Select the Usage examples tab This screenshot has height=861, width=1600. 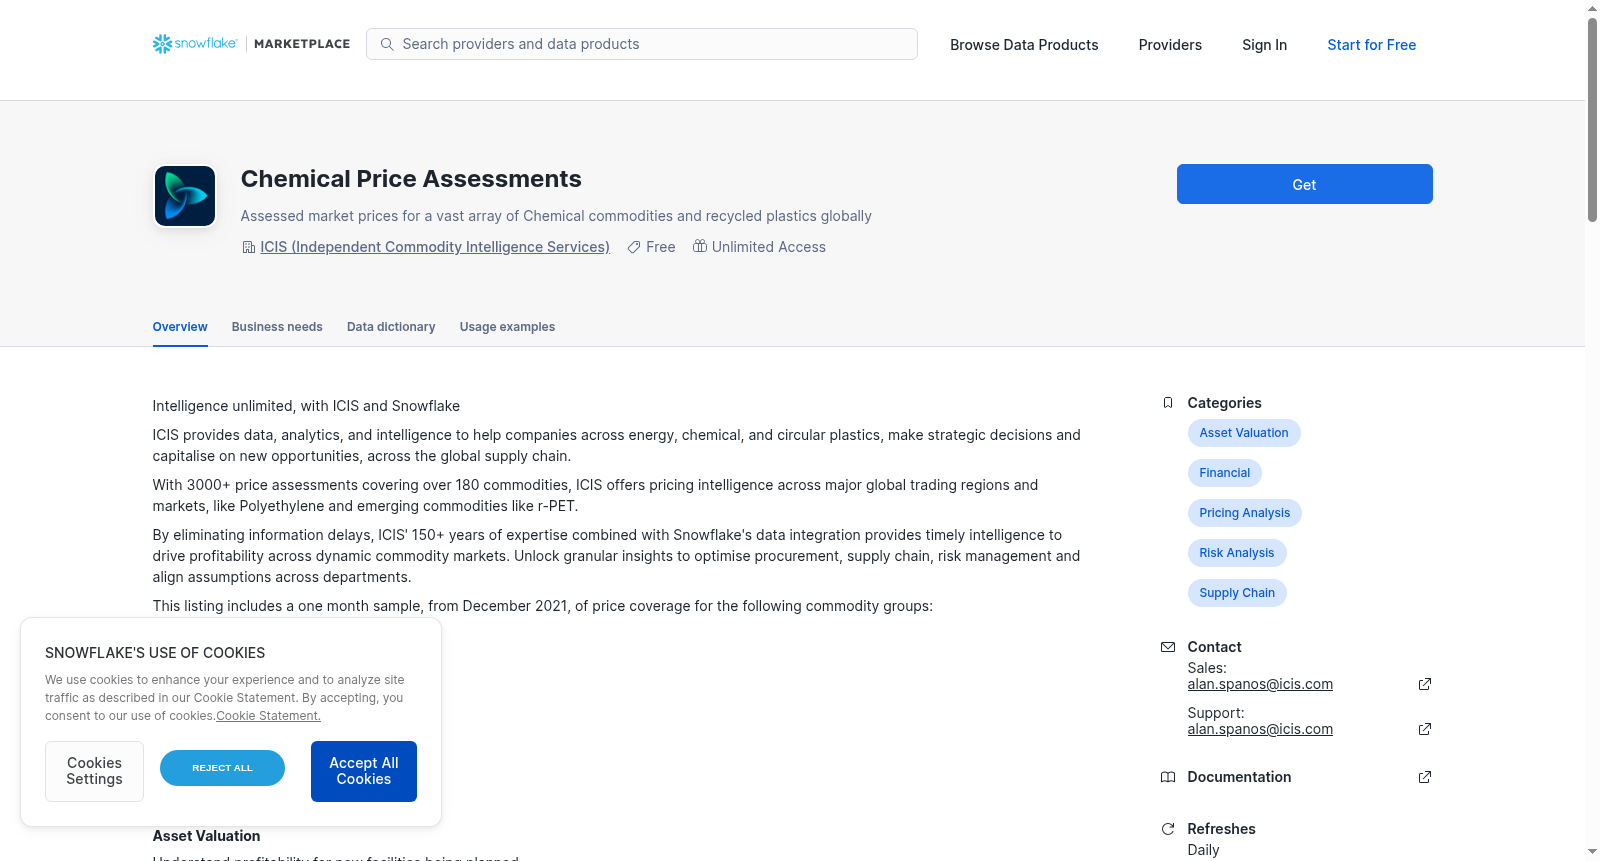click(507, 327)
